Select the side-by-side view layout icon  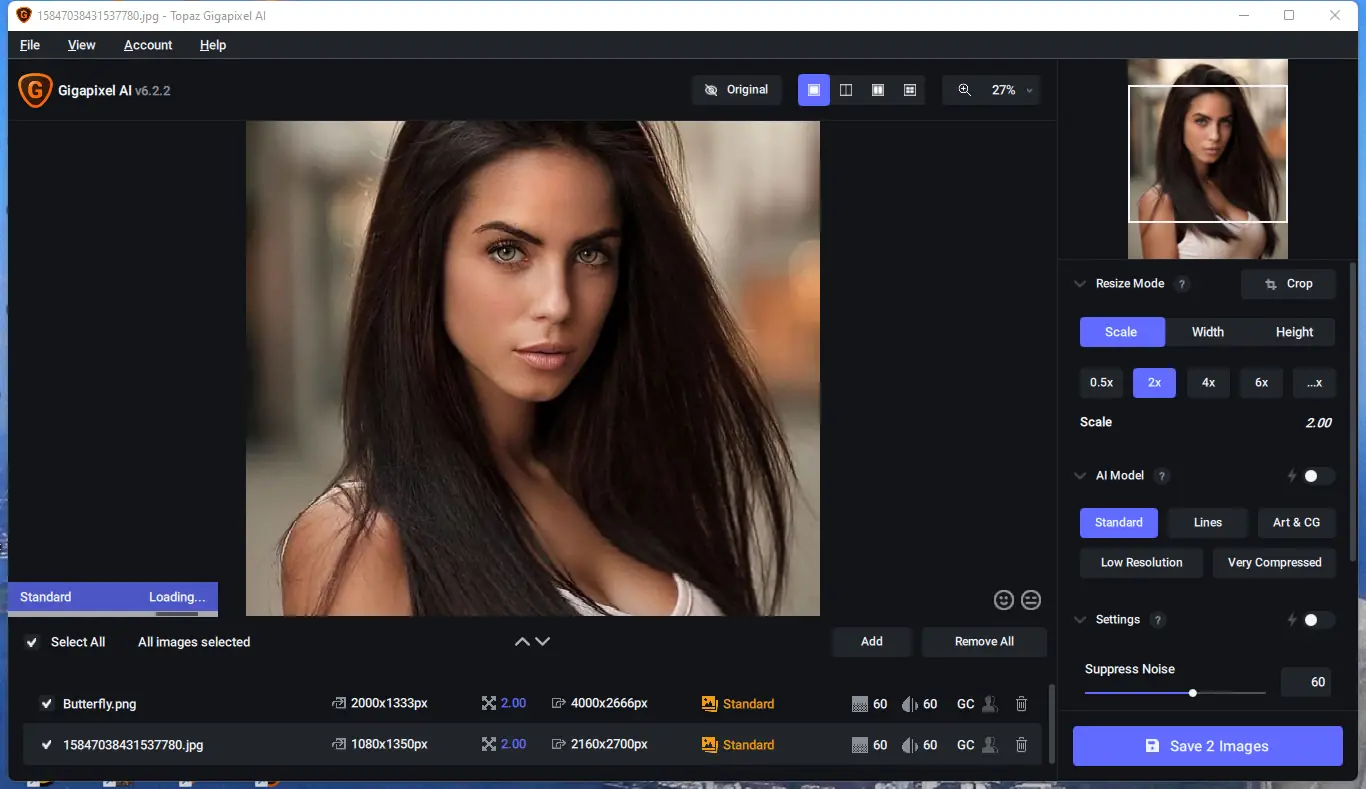click(878, 90)
